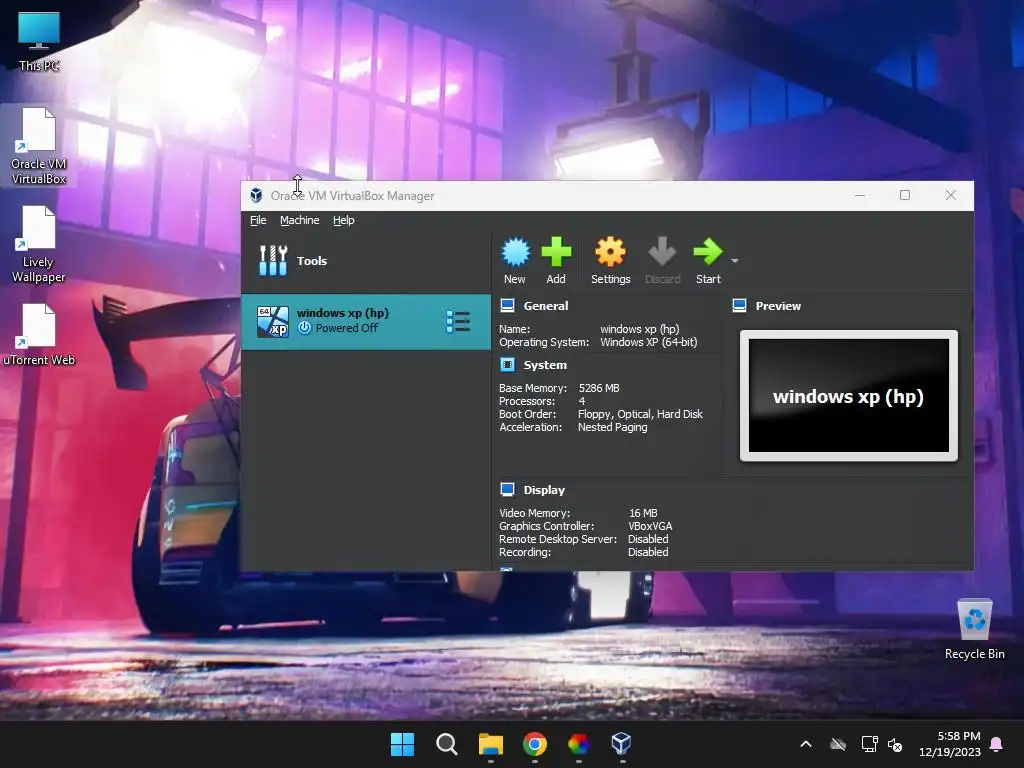The height and width of the screenshot is (768, 1024).
Task: Select windows xp (hp) virtual machine
Action: (x=366, y=321)
